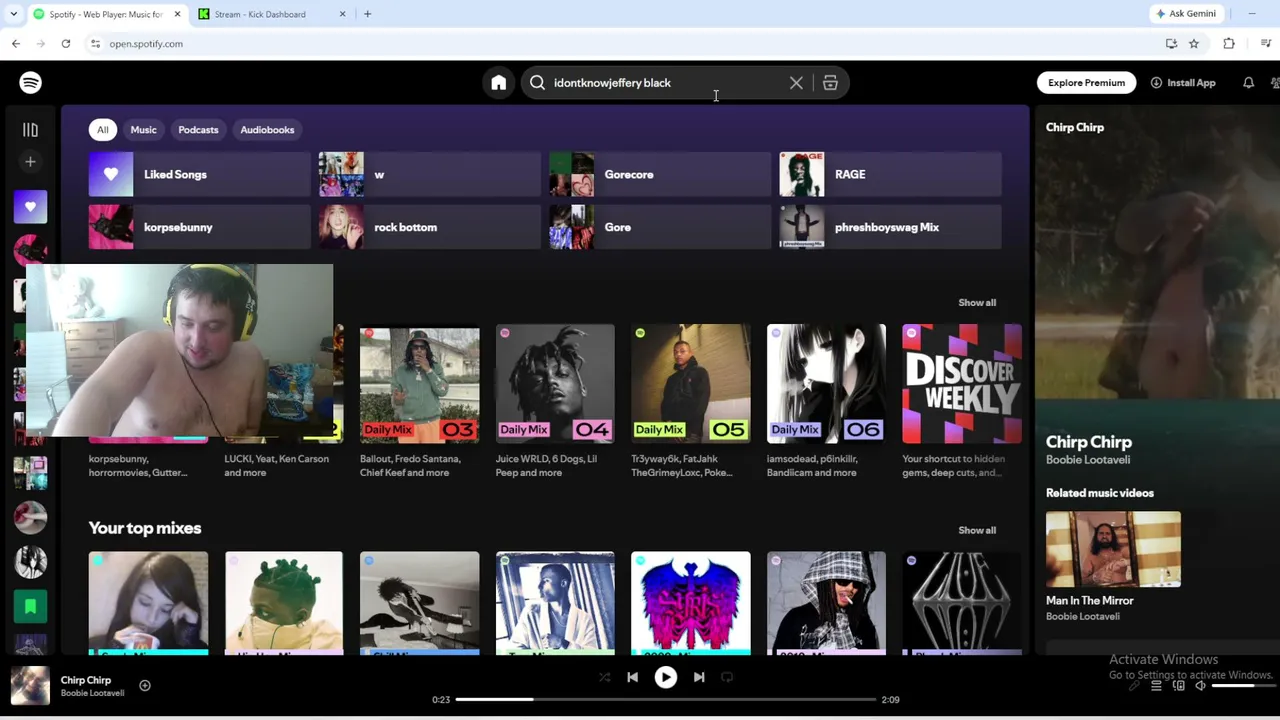Click the Install App link
This screenshot has width=1280, height=720.
1183,83
